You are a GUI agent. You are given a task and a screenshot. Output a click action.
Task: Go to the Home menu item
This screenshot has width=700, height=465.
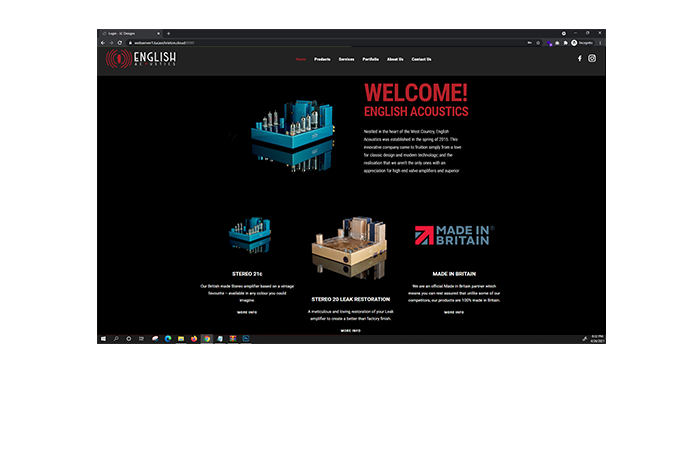[301, 59]
